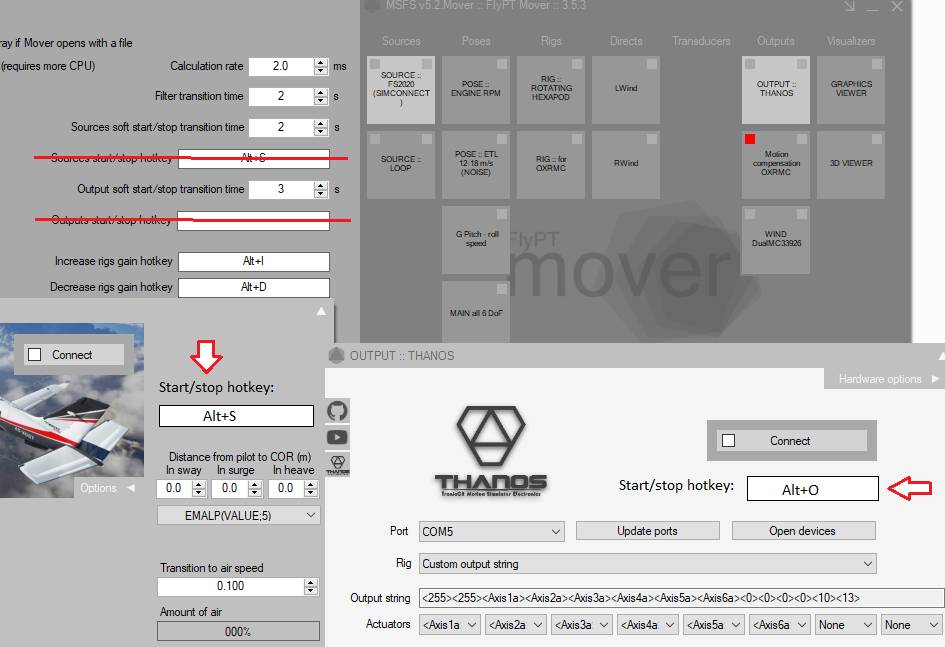Toggle checkbox on GRAPHICS VIEWER tile
This screenshot has width=945, height=647.
(877, 64)
